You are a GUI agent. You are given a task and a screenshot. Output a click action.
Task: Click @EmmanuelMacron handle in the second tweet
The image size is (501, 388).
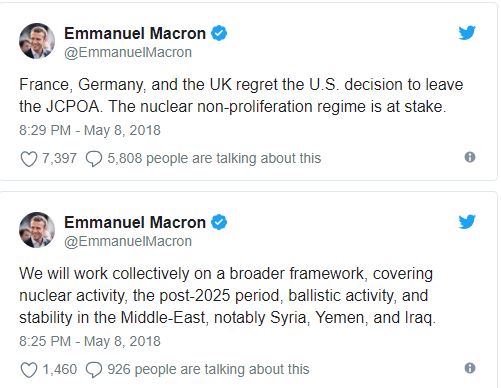pyautogui.click(x=128, y=241)
